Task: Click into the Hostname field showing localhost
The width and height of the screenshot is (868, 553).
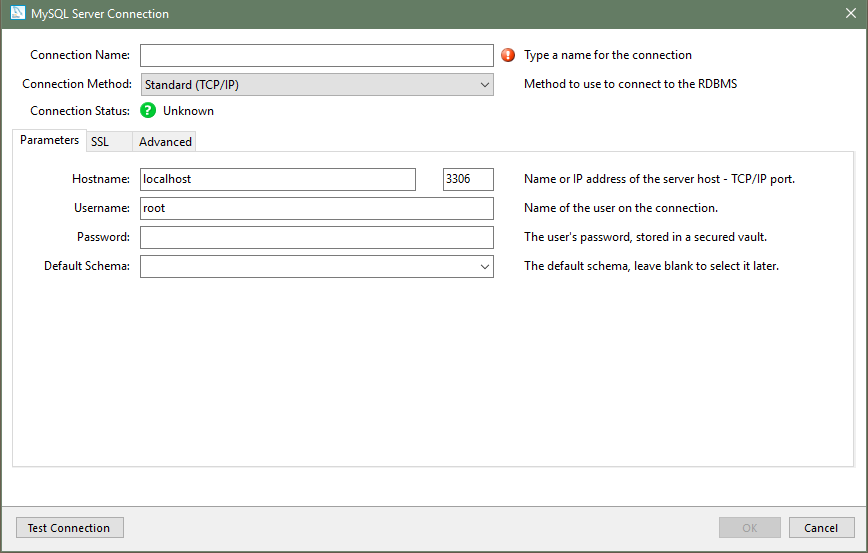Action: coord(278,179)
